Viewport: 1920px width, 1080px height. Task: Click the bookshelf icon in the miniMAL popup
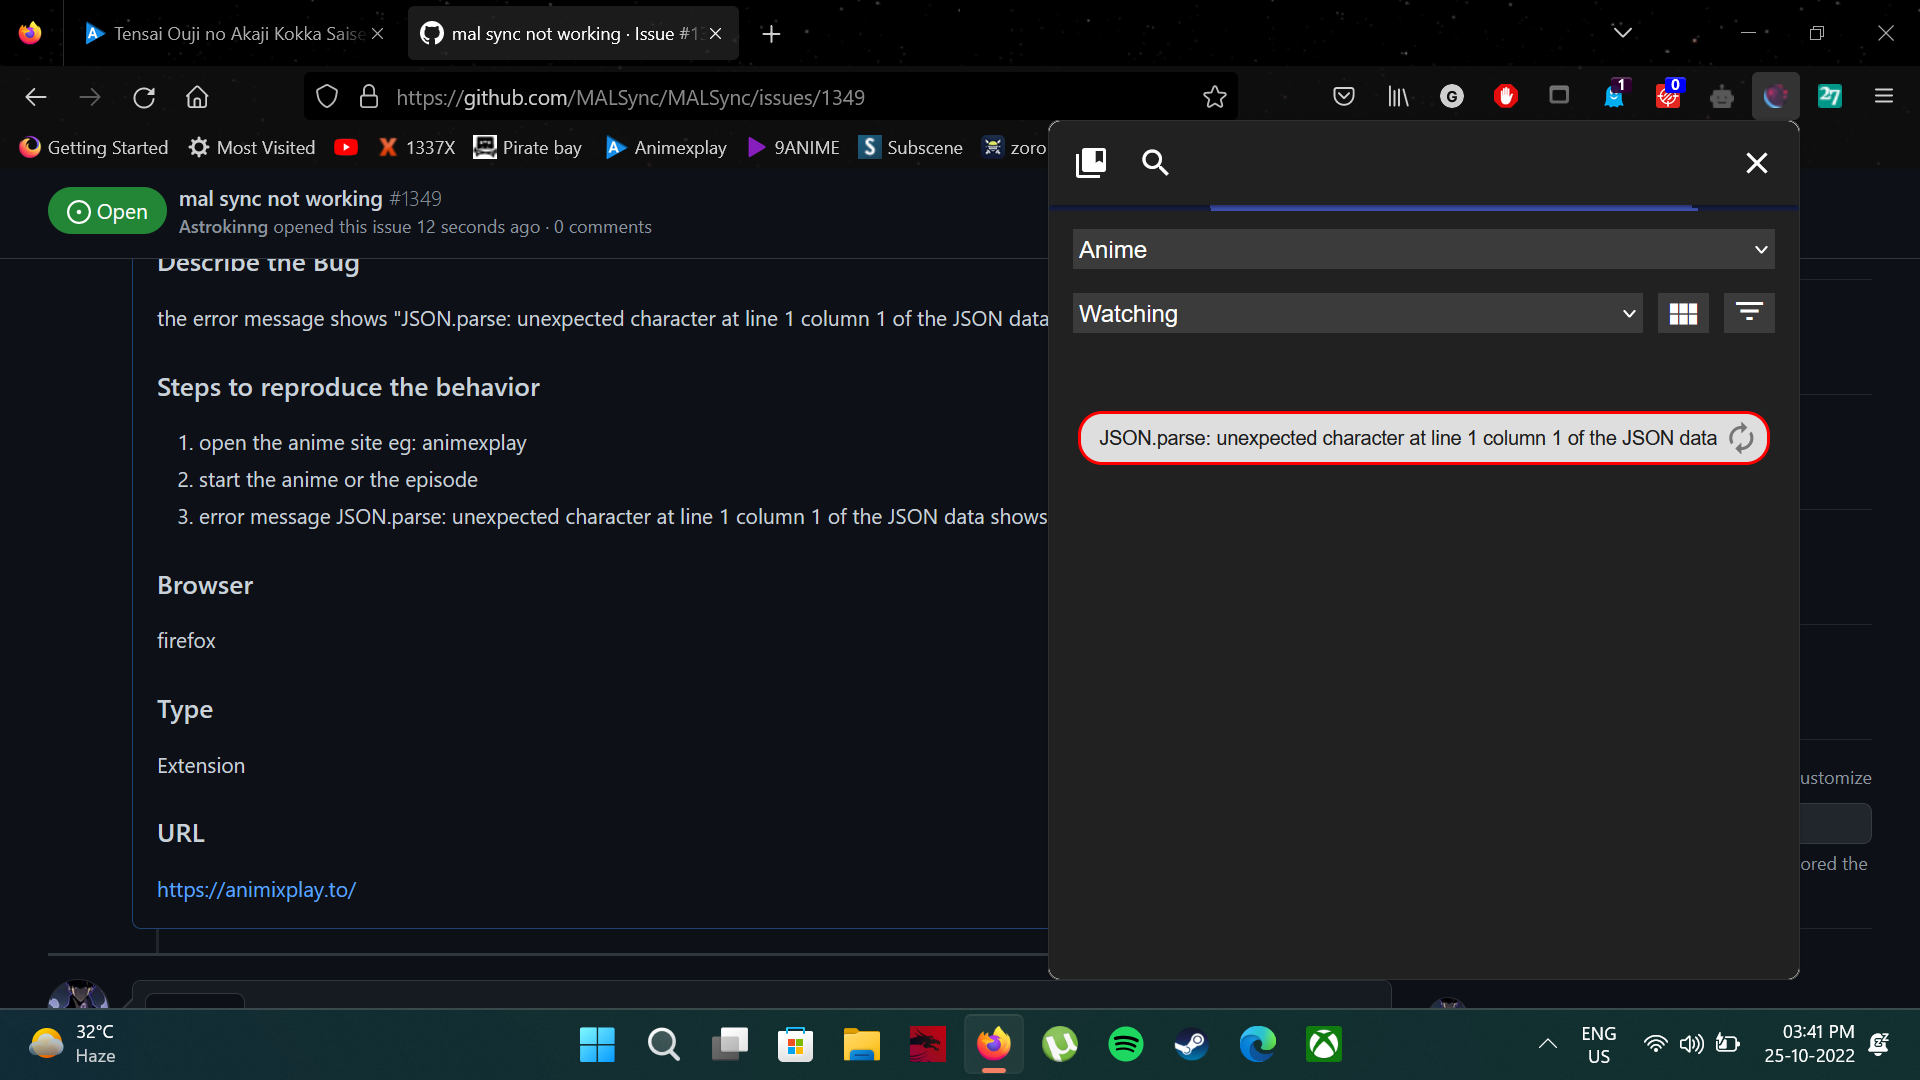1090,162
